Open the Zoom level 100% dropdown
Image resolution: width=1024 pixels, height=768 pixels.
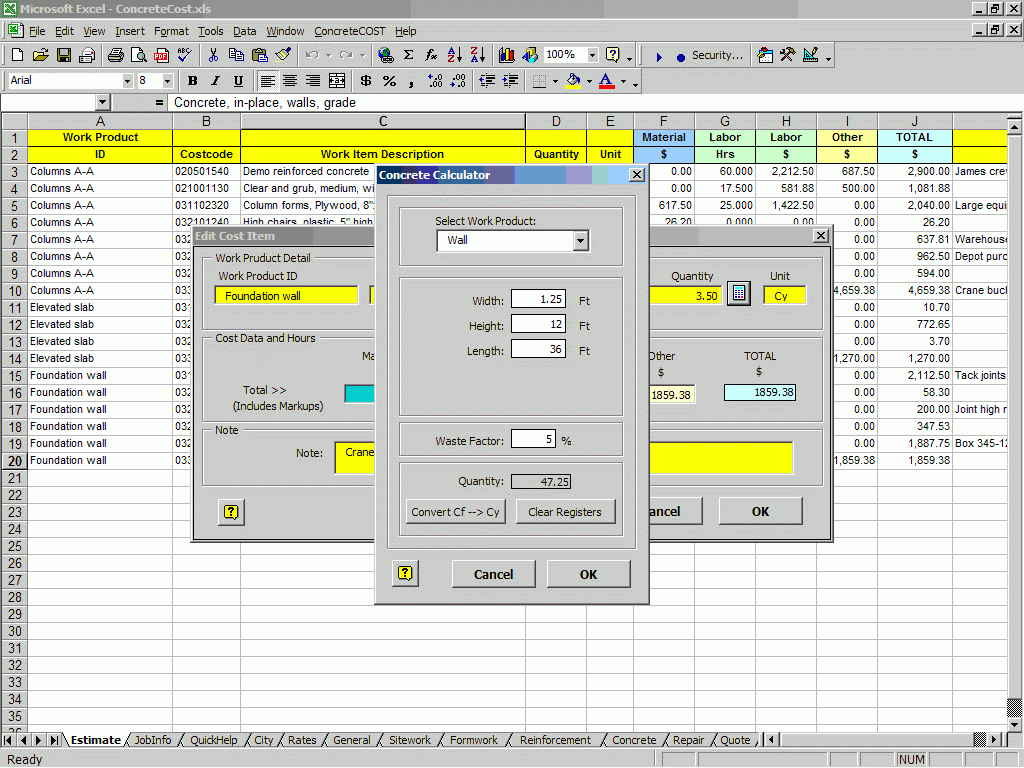point(592,55)
